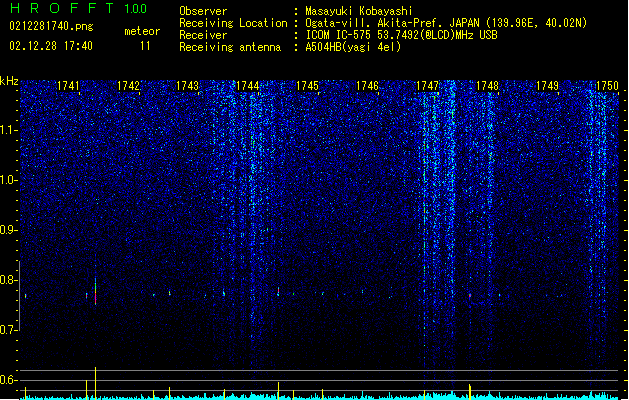Viewport: 629px width, 400px height.
Task: Click the meteor count value 11
Action: click(145, 46)
